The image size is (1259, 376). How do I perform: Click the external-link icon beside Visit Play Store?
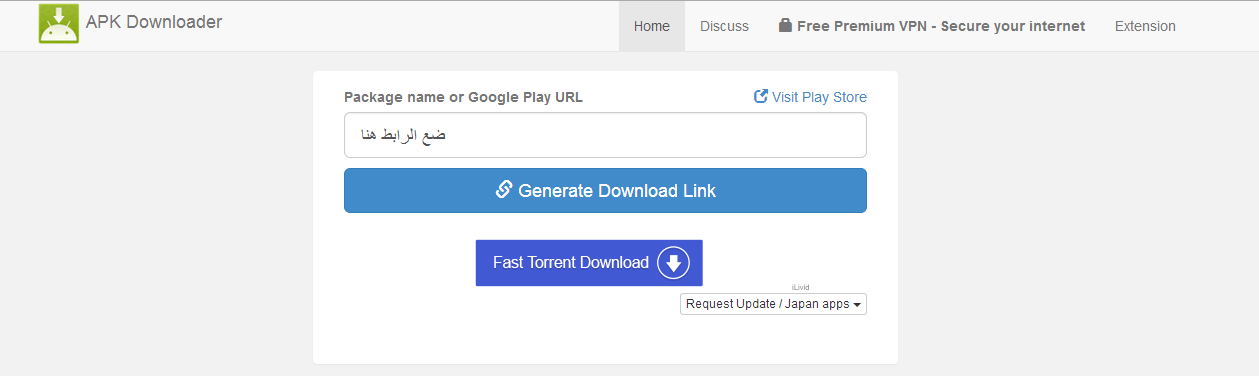tap(761, 97)
